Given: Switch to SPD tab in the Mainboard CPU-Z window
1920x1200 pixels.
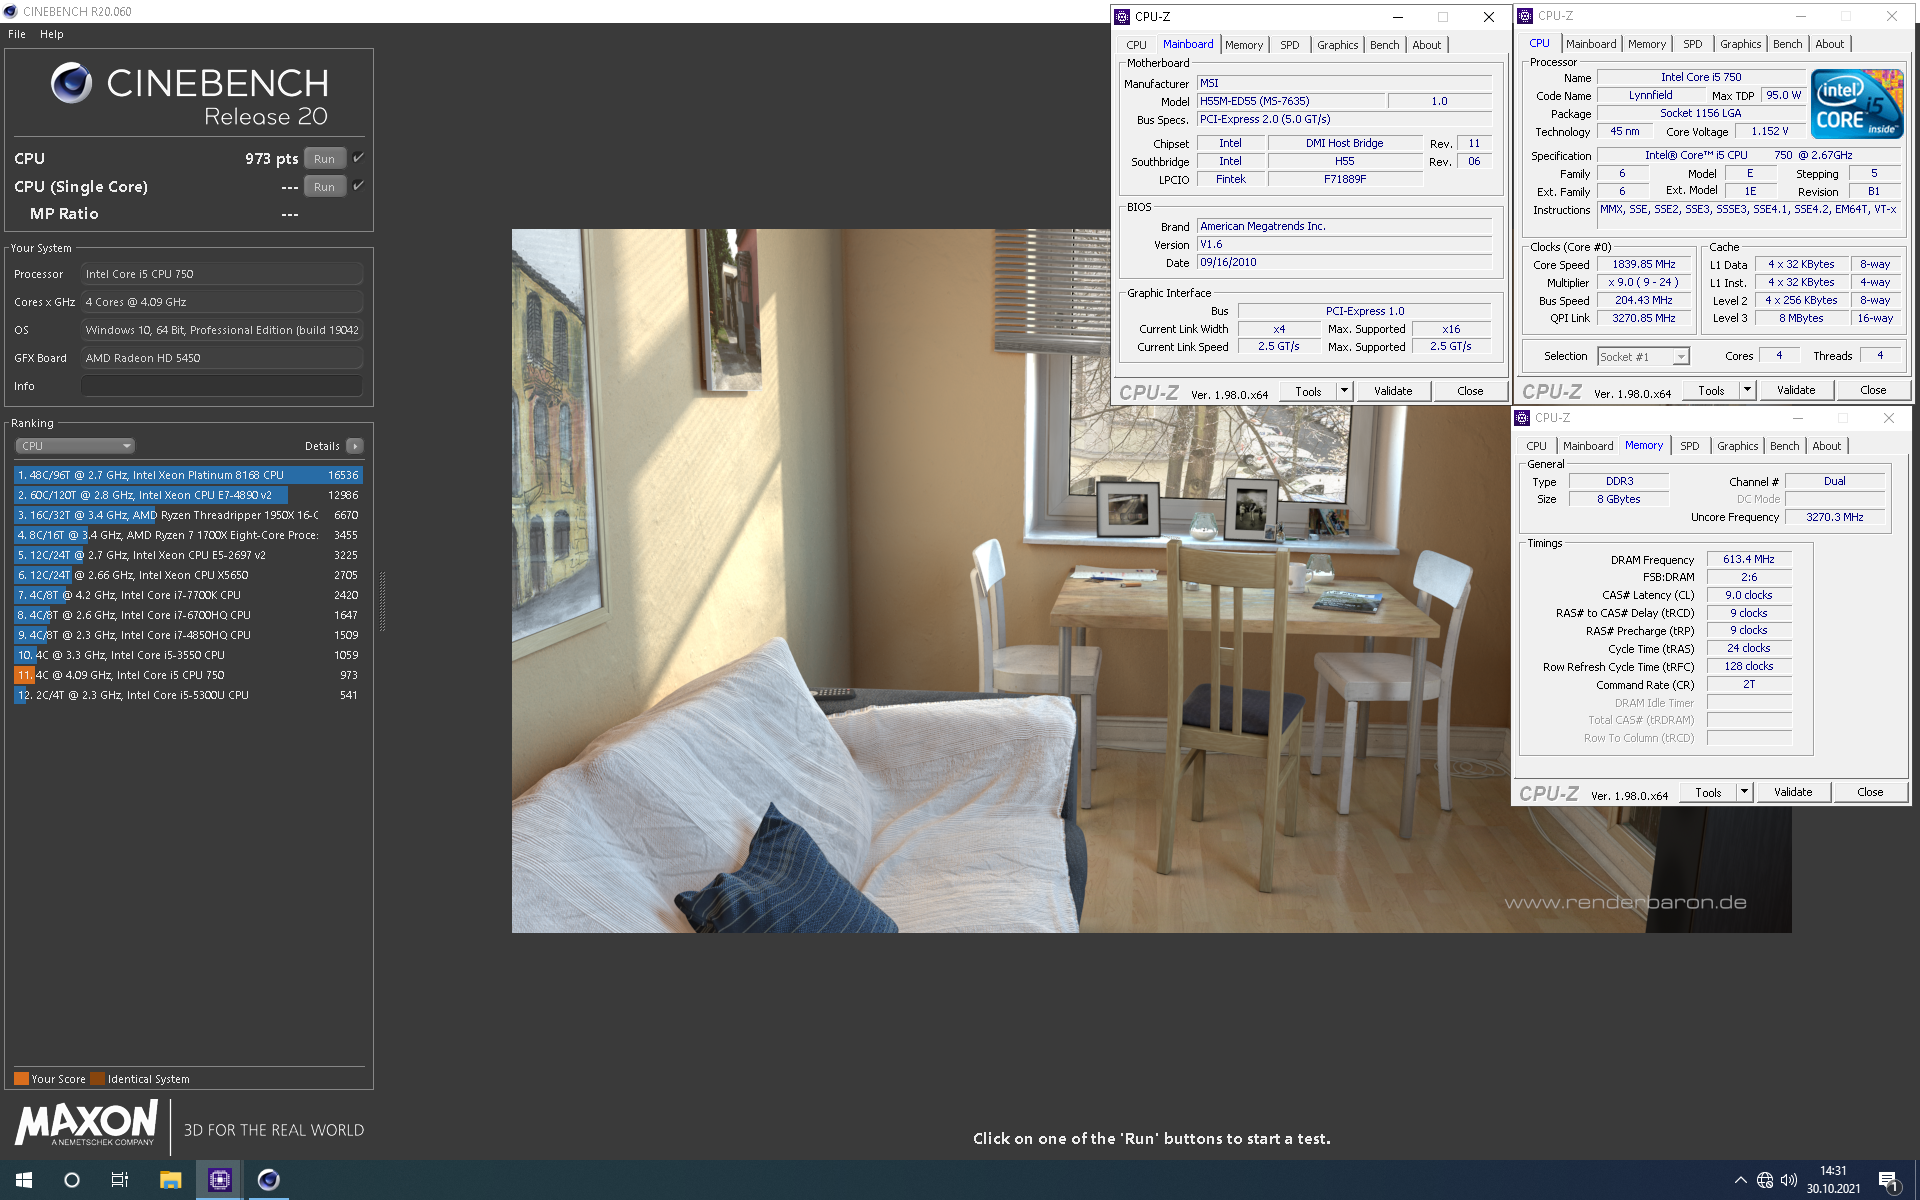Looking at the screenshot, I should [x=1290, y=45].
